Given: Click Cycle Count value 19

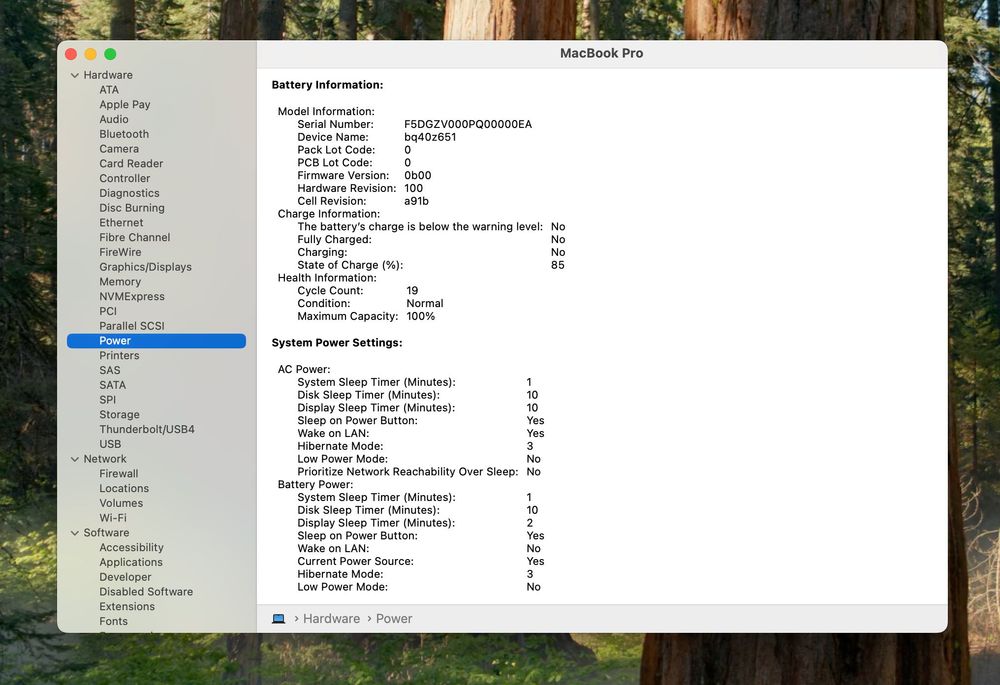Looking at the screenshot, I should tap(412, 290).
